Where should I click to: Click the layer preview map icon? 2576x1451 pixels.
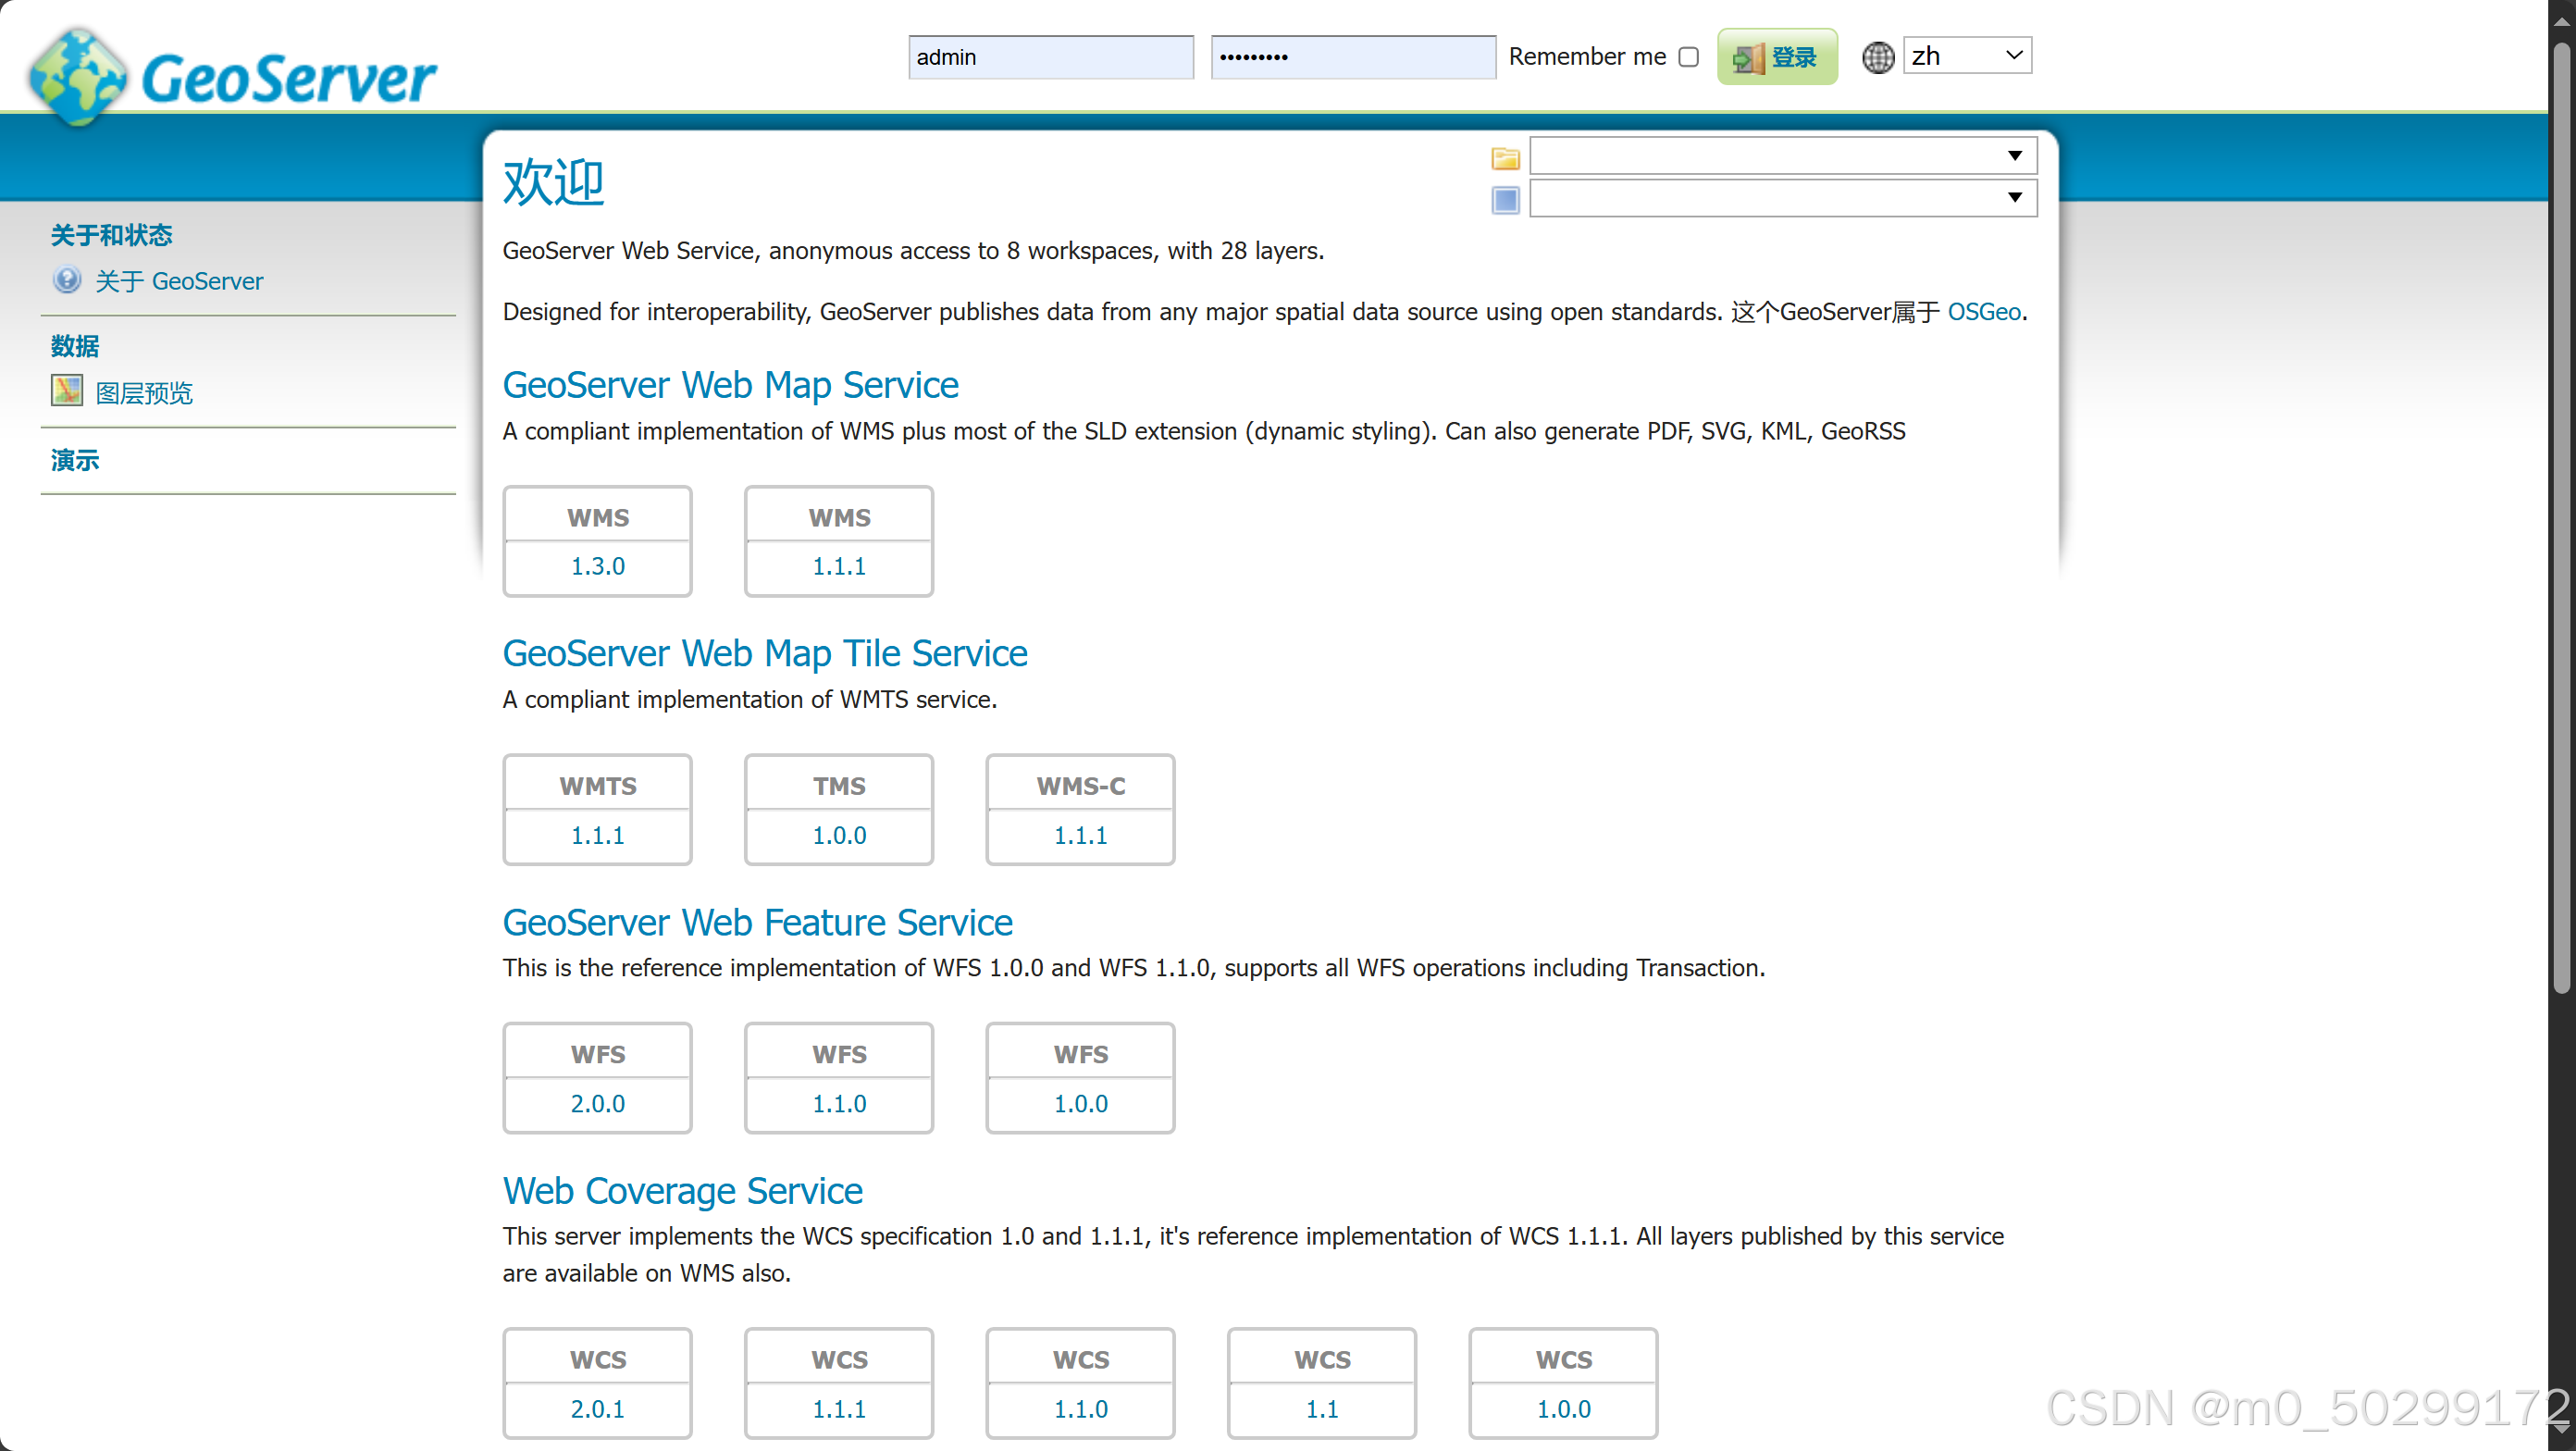[x=67, y=391]
